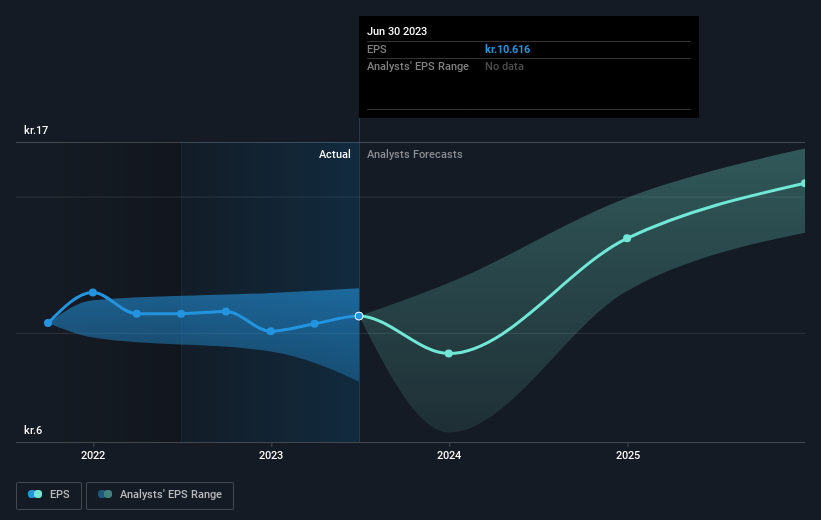Click the No data value in tooltip
The image size is (821, 520).
tap(504, 66)
